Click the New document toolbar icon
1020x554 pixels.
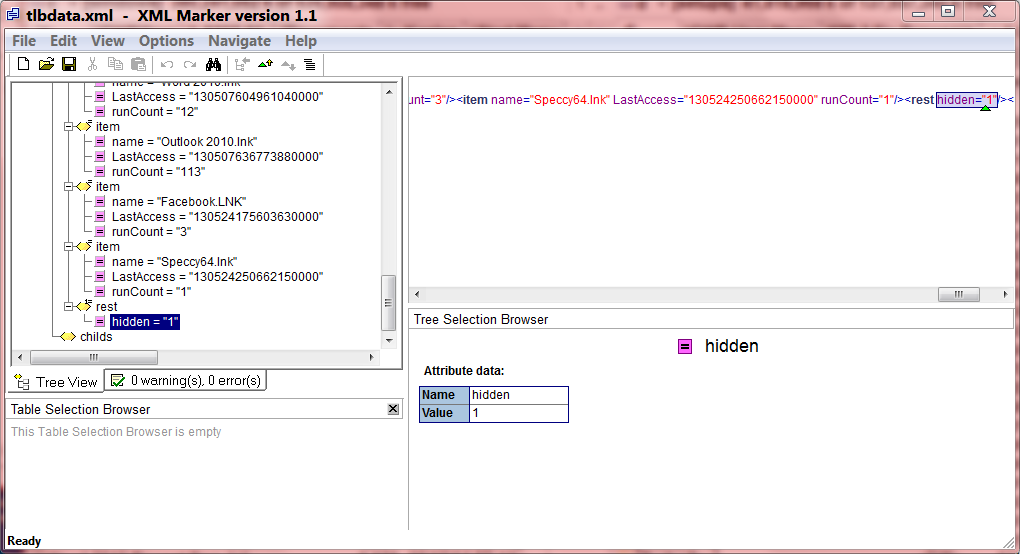pyautogui.click(x=23, y=64)
